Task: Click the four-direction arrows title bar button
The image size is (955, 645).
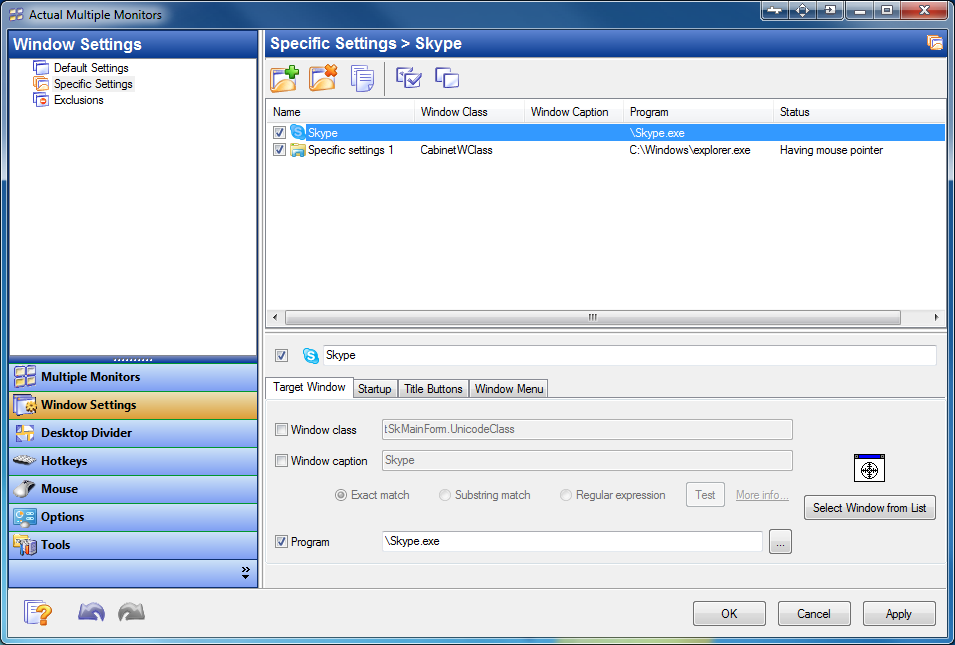Action: pos(802,10)
